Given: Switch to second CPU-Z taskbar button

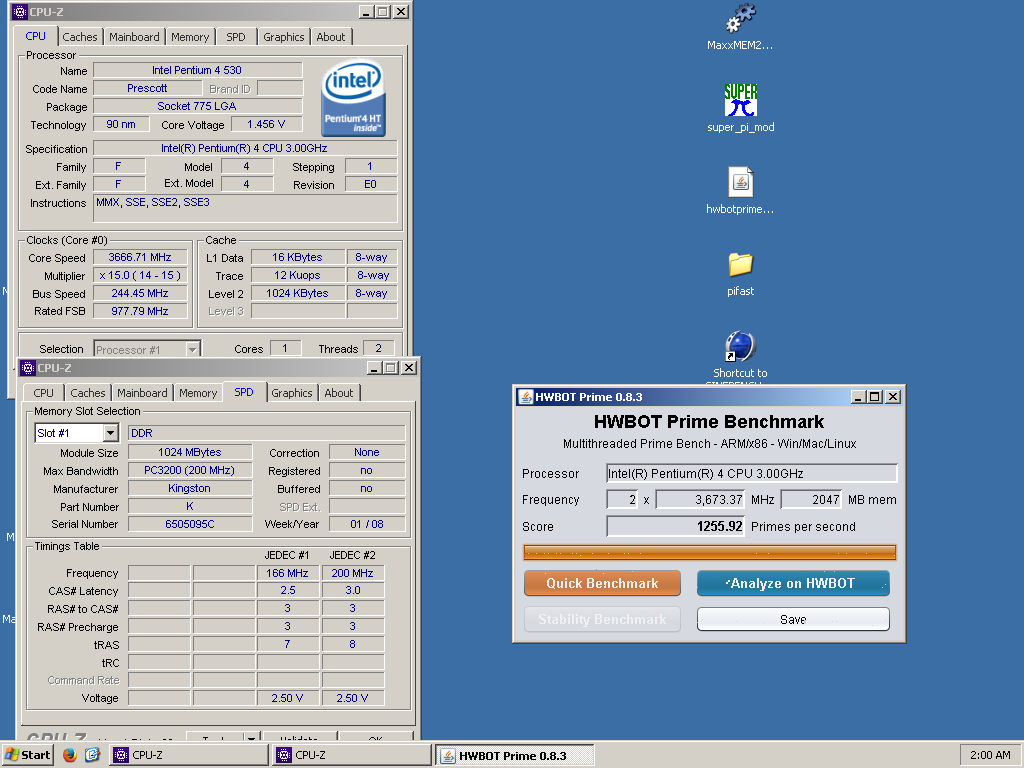Looking at the screenshot, I should [x=351, y=755].
